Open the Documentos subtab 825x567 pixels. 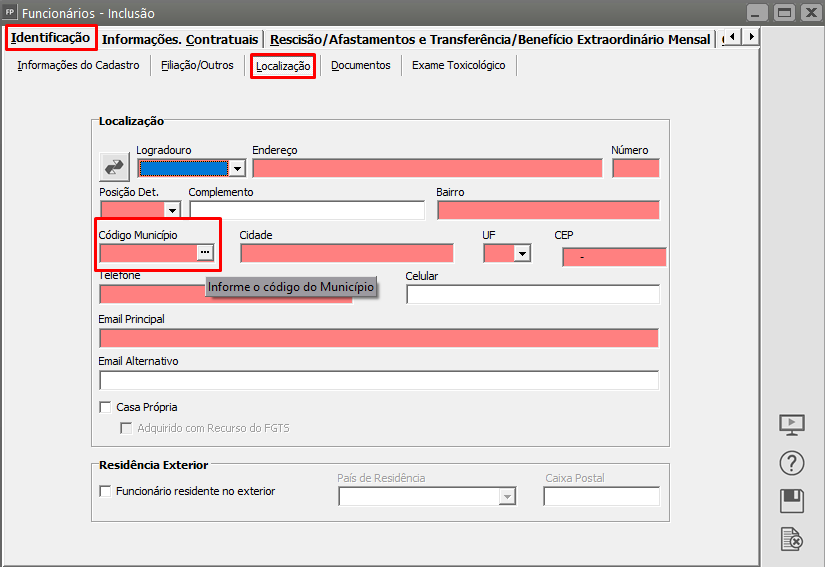click(x=361, y=65)
